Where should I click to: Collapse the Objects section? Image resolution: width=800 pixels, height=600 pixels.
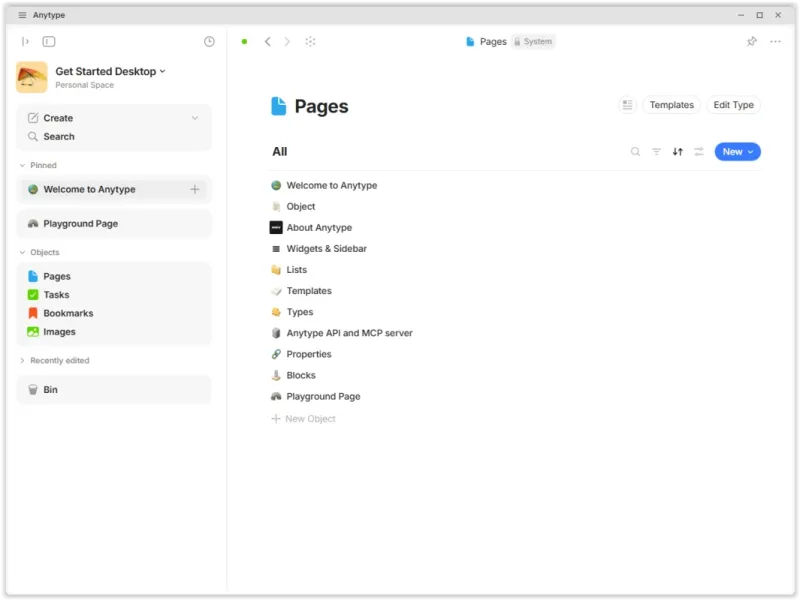click(22, 253)
